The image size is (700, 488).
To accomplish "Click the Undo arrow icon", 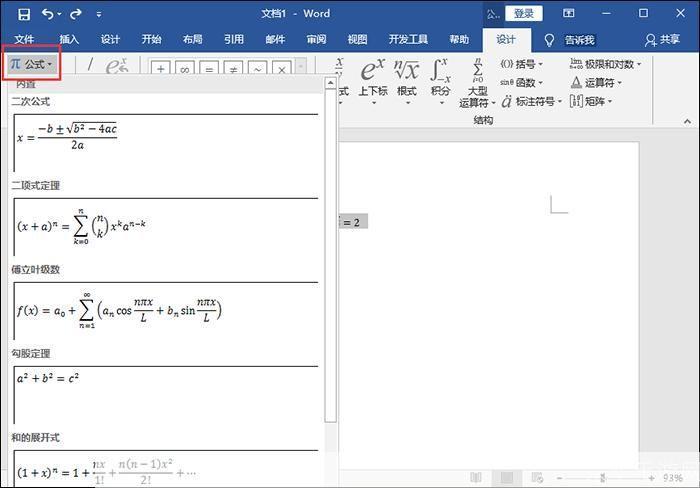I will point(48,14).
